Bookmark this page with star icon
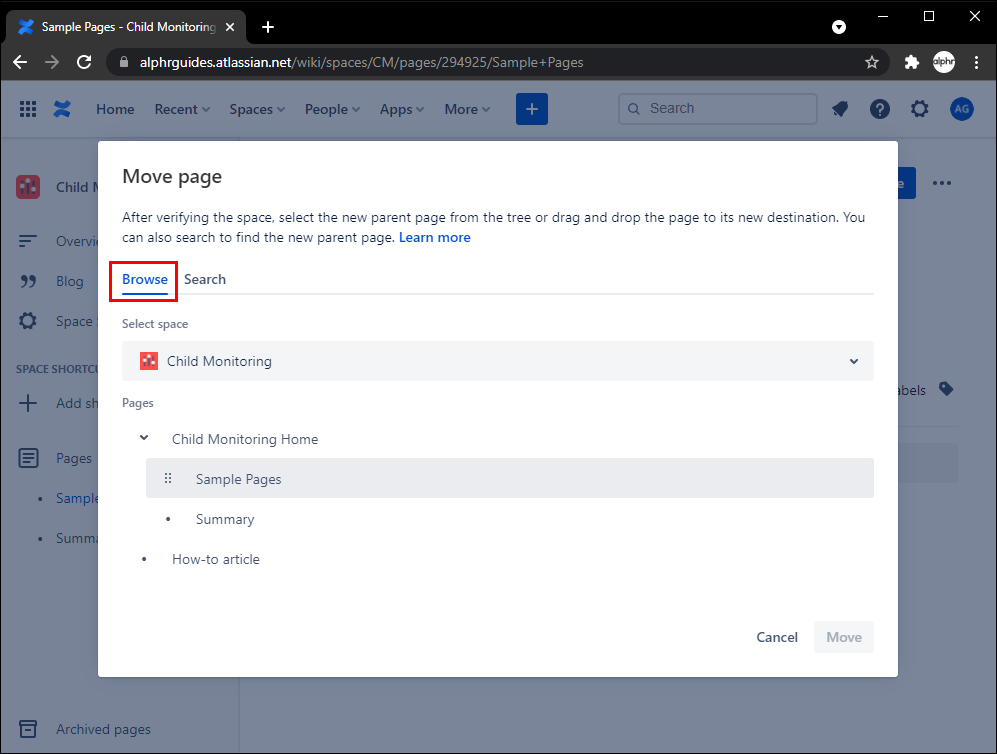This screenshot has height=754, width=997. 872,62
